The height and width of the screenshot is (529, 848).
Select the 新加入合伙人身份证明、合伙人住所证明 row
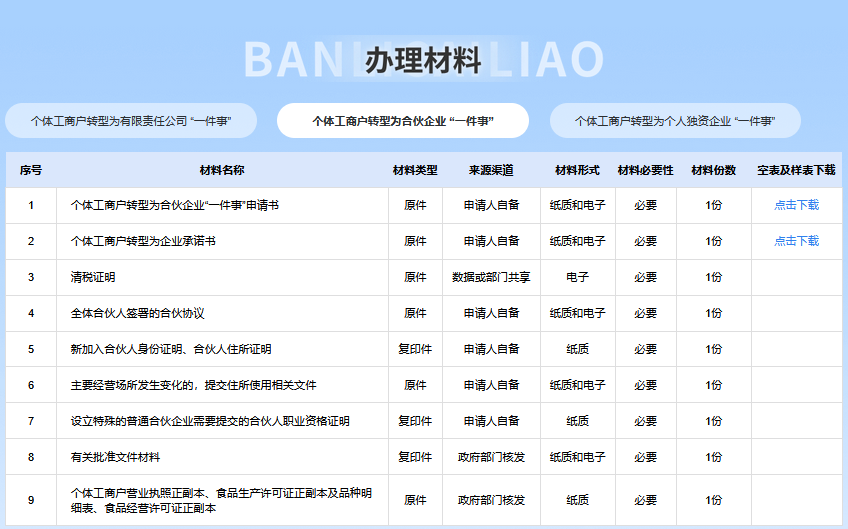[171, 349]
